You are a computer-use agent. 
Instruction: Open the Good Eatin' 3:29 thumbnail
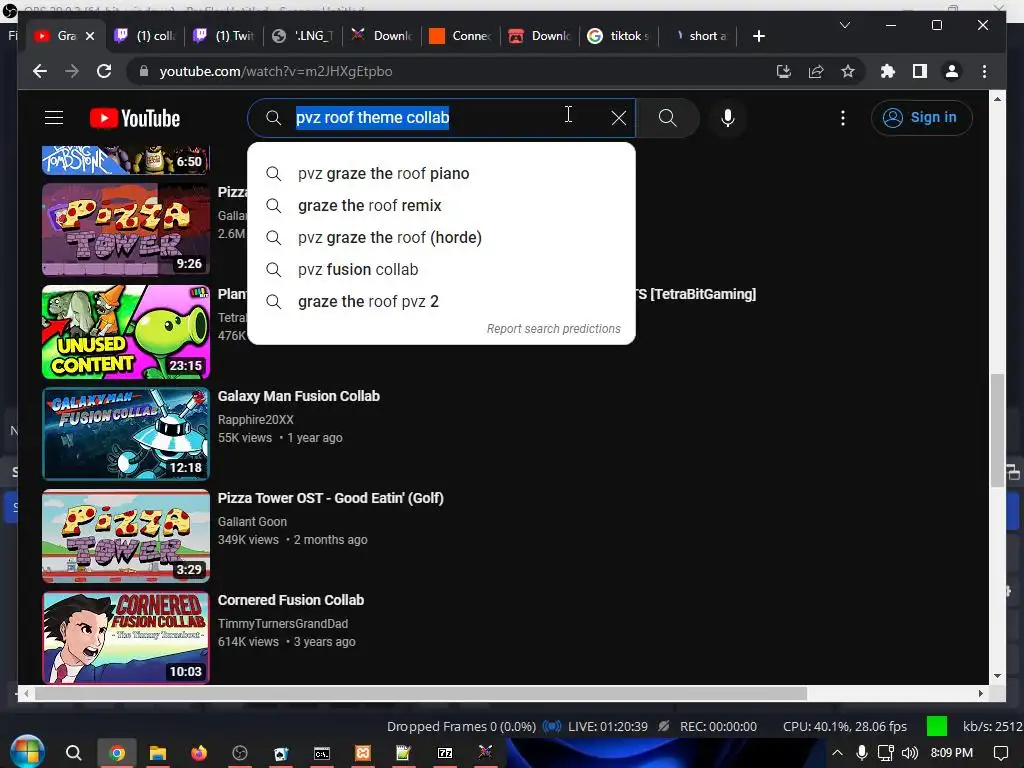(125, 536)
